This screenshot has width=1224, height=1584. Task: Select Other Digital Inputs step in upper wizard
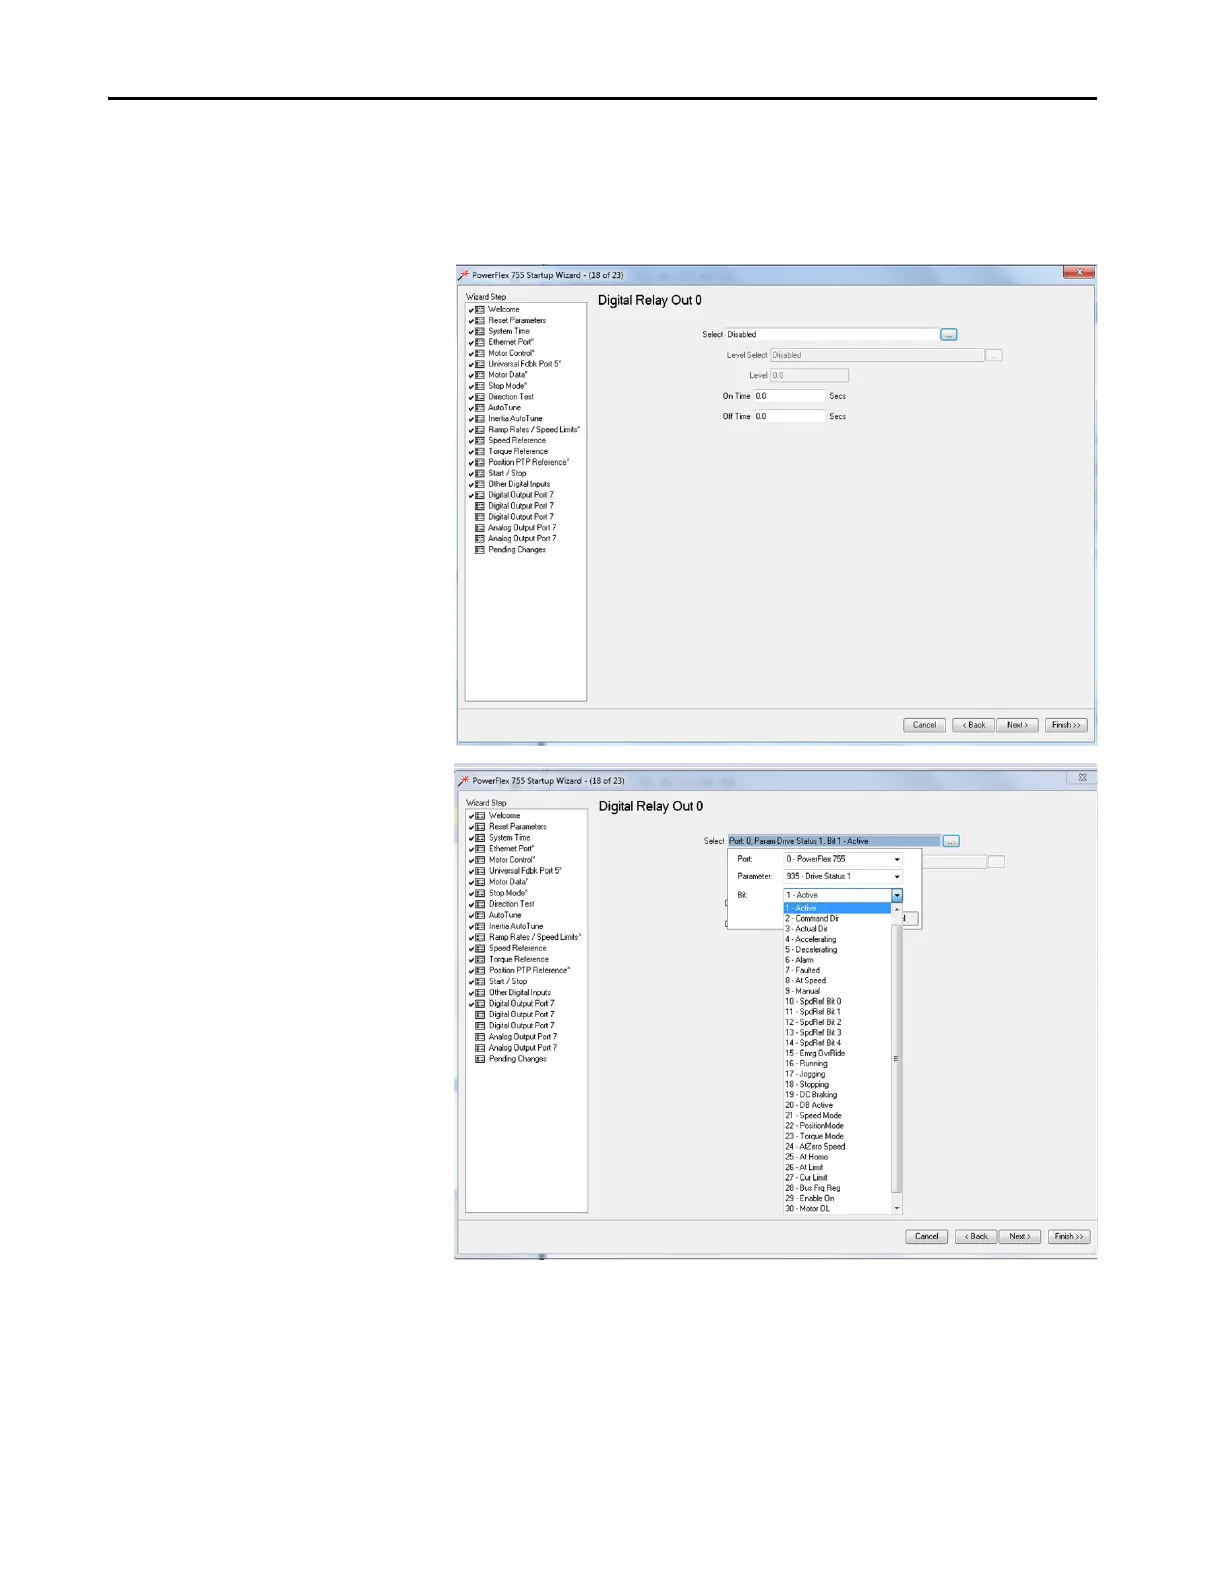point(519,484)
